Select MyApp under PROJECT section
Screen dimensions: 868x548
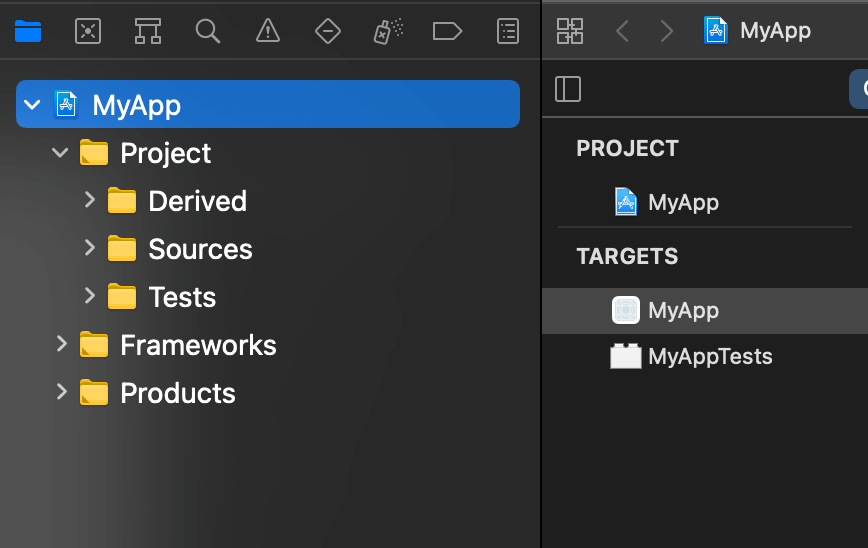[x=683, y=202]
